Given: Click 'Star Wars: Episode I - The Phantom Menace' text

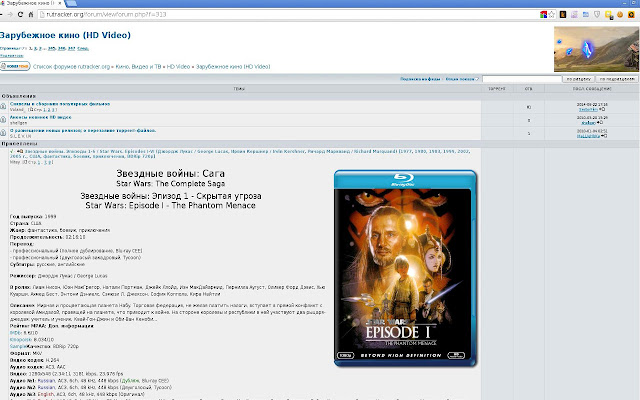Looking at the screenshot, I should (x=170, y=205).
